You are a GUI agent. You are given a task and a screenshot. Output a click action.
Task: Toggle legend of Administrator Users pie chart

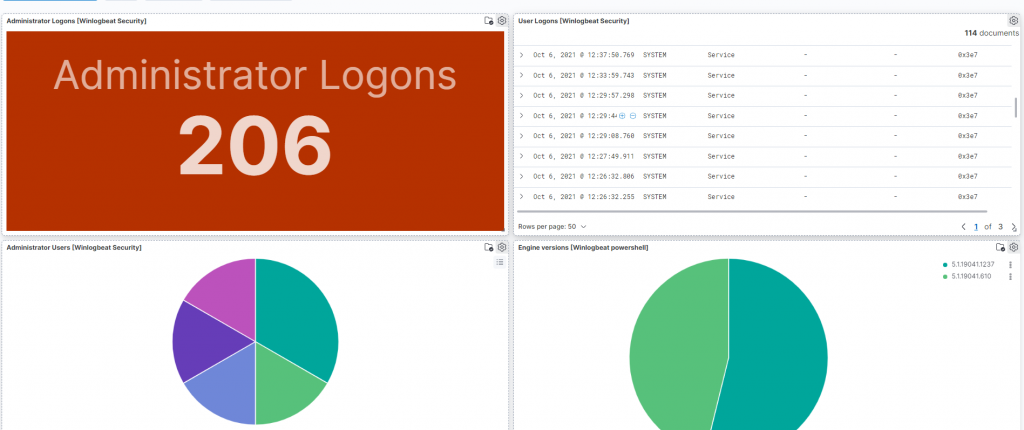point(500,263)
